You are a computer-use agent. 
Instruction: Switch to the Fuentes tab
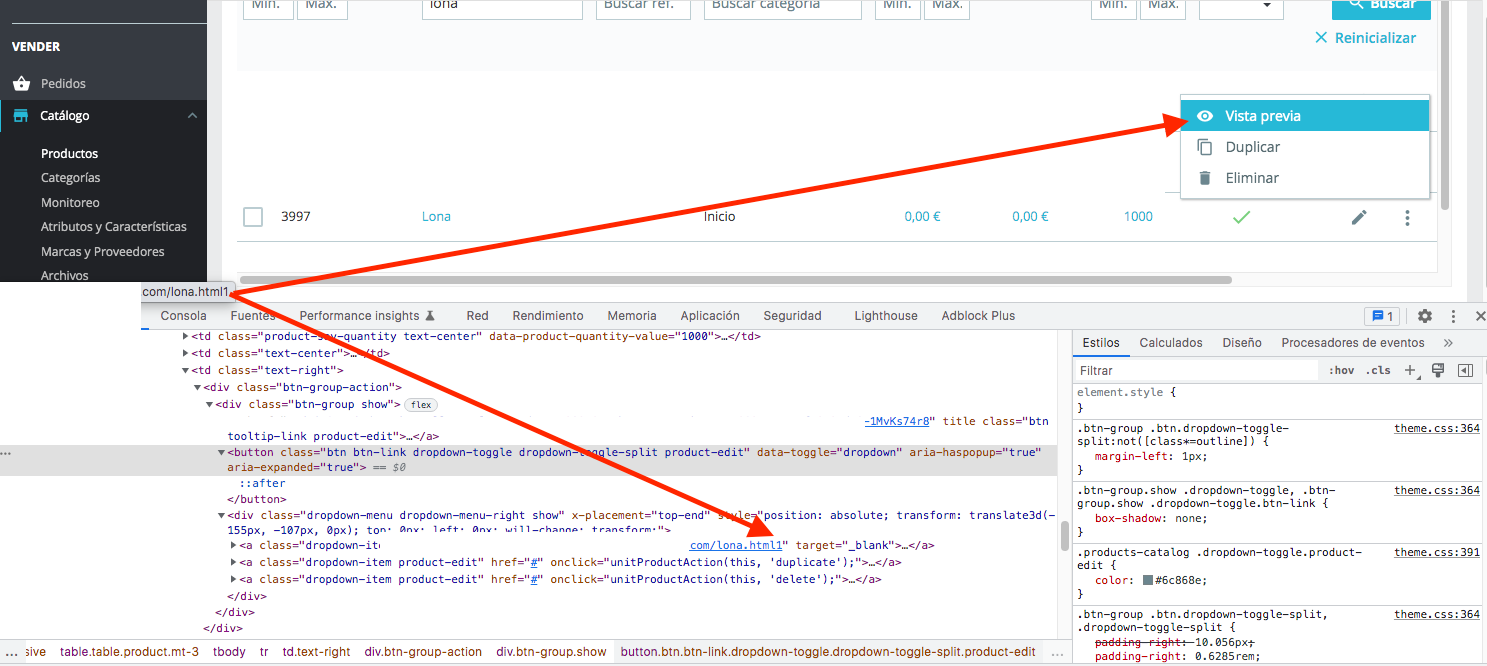(x=253, y=316)
